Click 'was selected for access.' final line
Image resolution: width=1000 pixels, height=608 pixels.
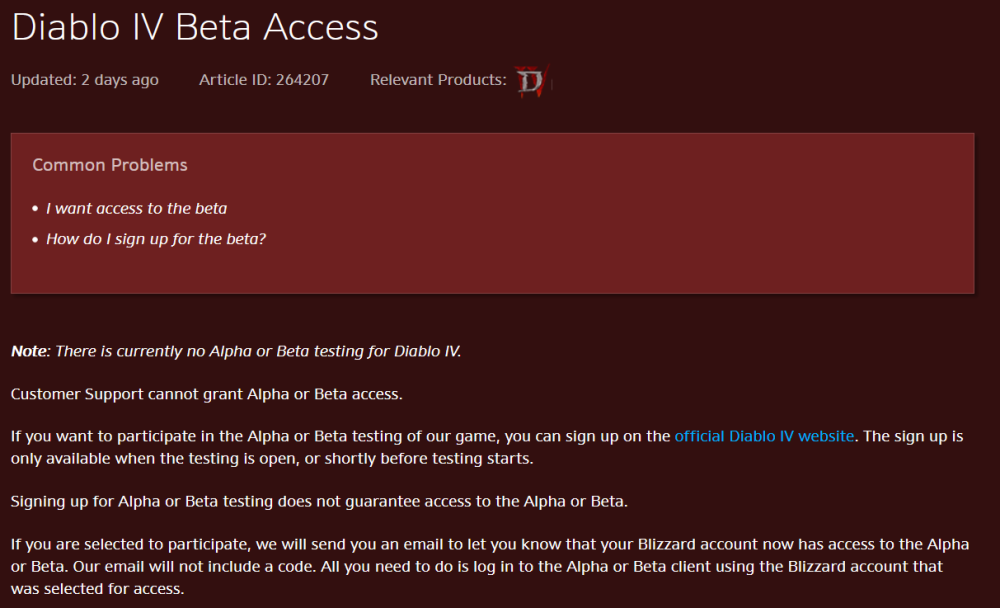coord(98,588)
